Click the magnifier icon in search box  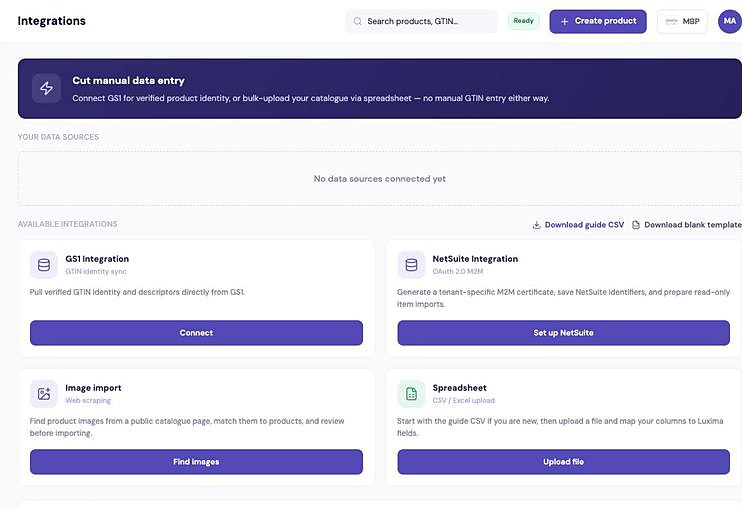point(358,21)
